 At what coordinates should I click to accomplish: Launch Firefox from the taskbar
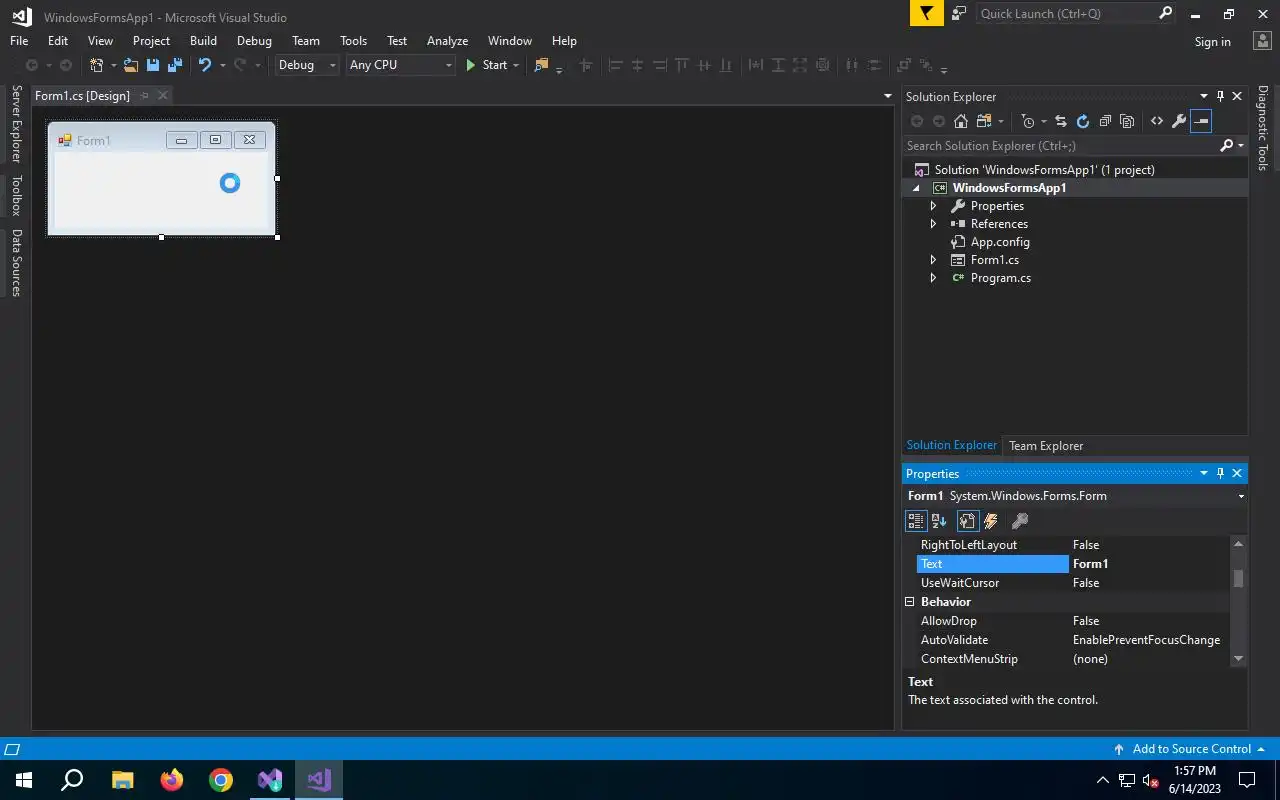pos(172,780)
